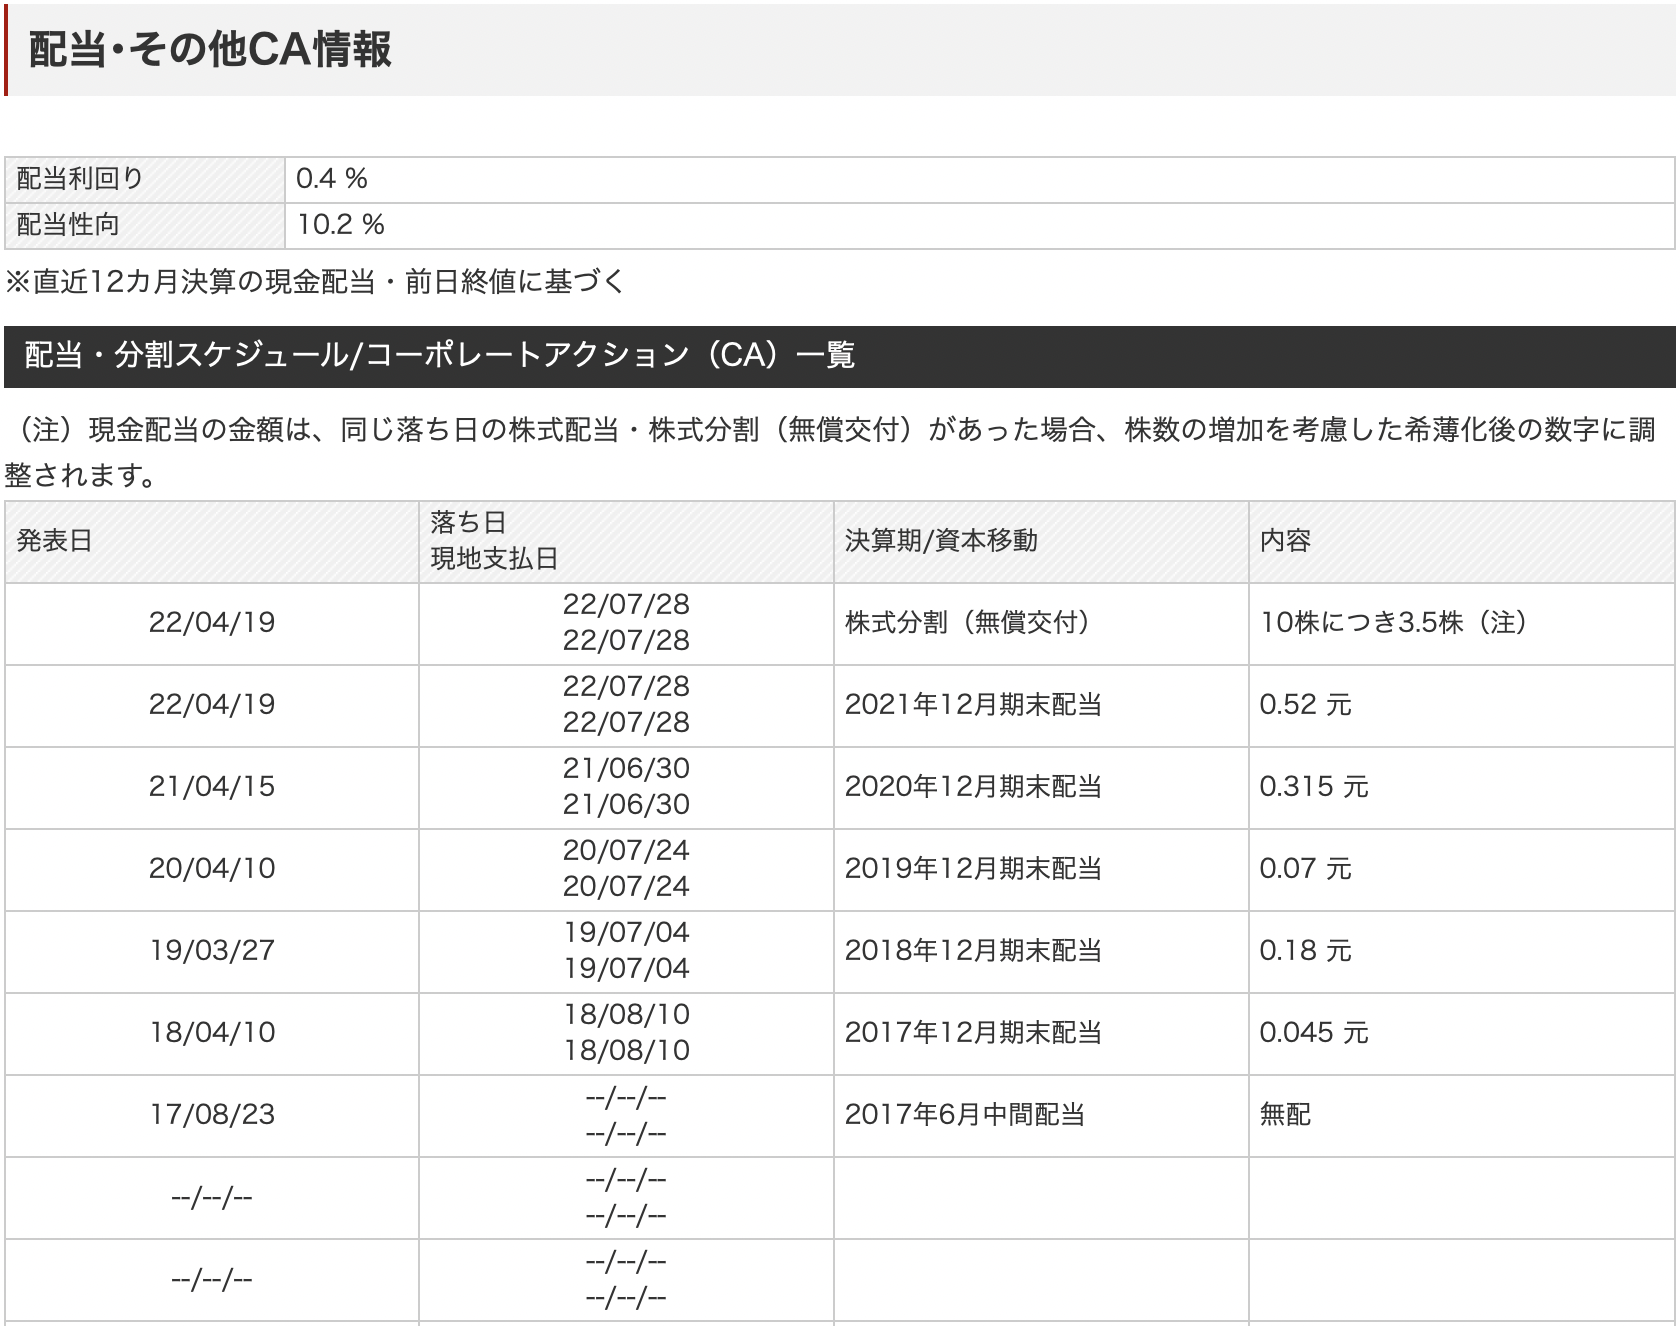Select the 0.4 % dividend yield value
Image resolution: width=1680 pixels, height=1326 pixels.
(332, 179)
